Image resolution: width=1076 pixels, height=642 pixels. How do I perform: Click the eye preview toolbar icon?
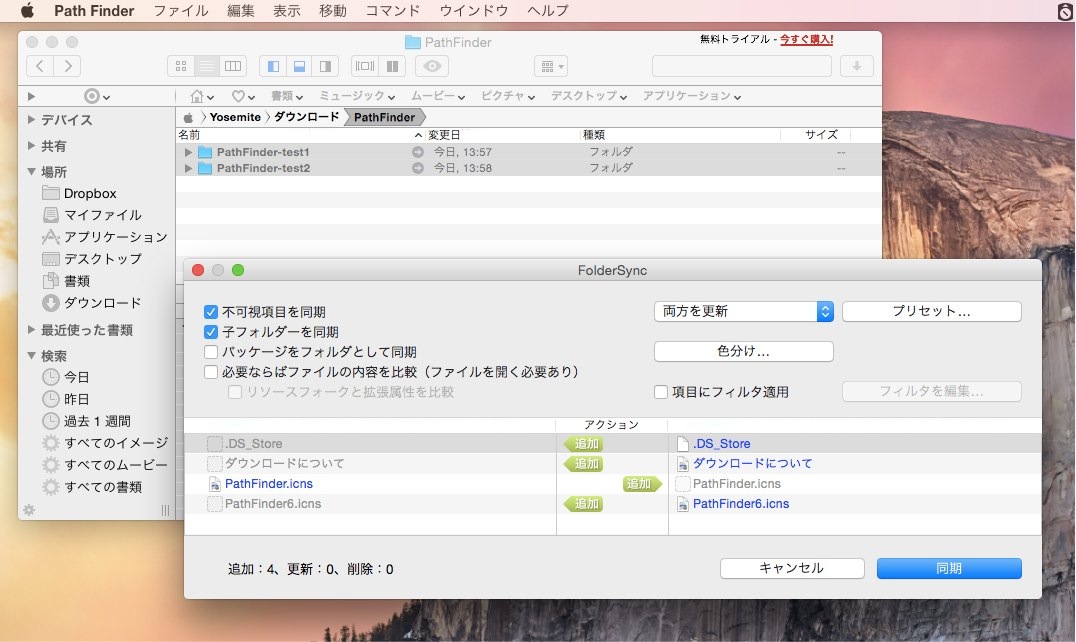(432, 66)
